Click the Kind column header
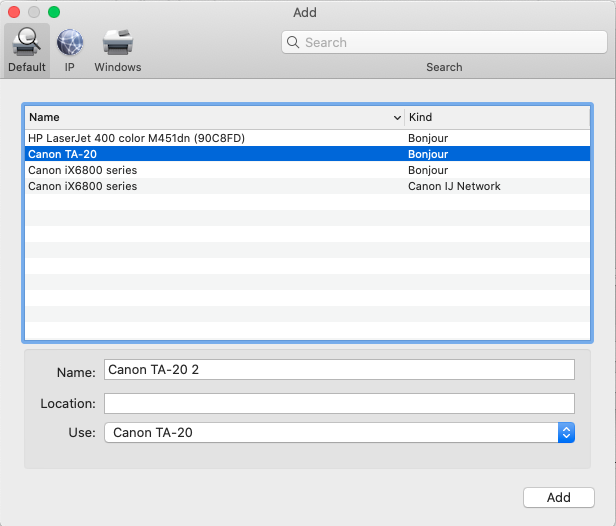Screen dimensions: 616x526 click(497, 117)
